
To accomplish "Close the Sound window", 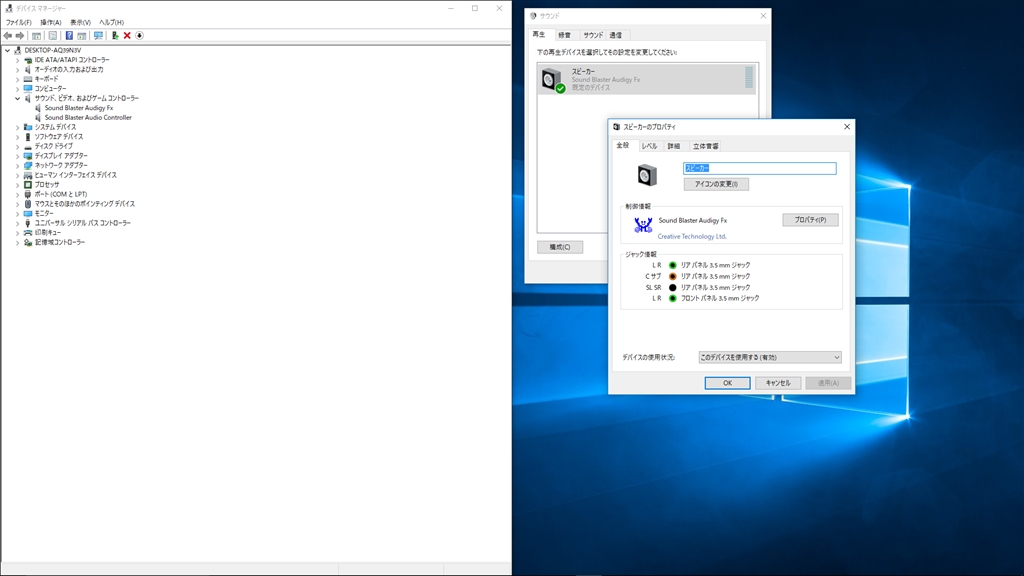I will point(763,16).
